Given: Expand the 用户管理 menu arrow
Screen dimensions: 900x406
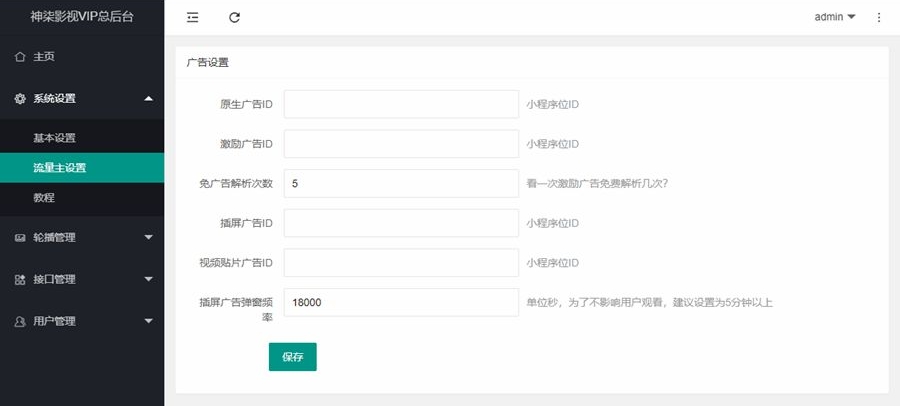Looking at the screenshot, I should (148, 322).
